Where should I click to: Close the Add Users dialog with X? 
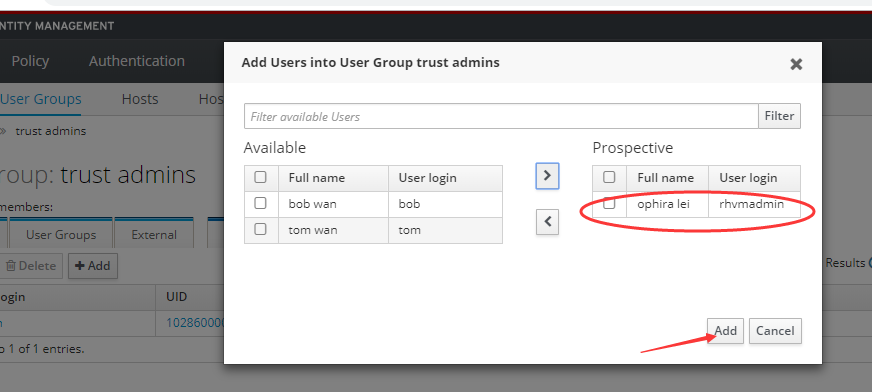point(796,64)
